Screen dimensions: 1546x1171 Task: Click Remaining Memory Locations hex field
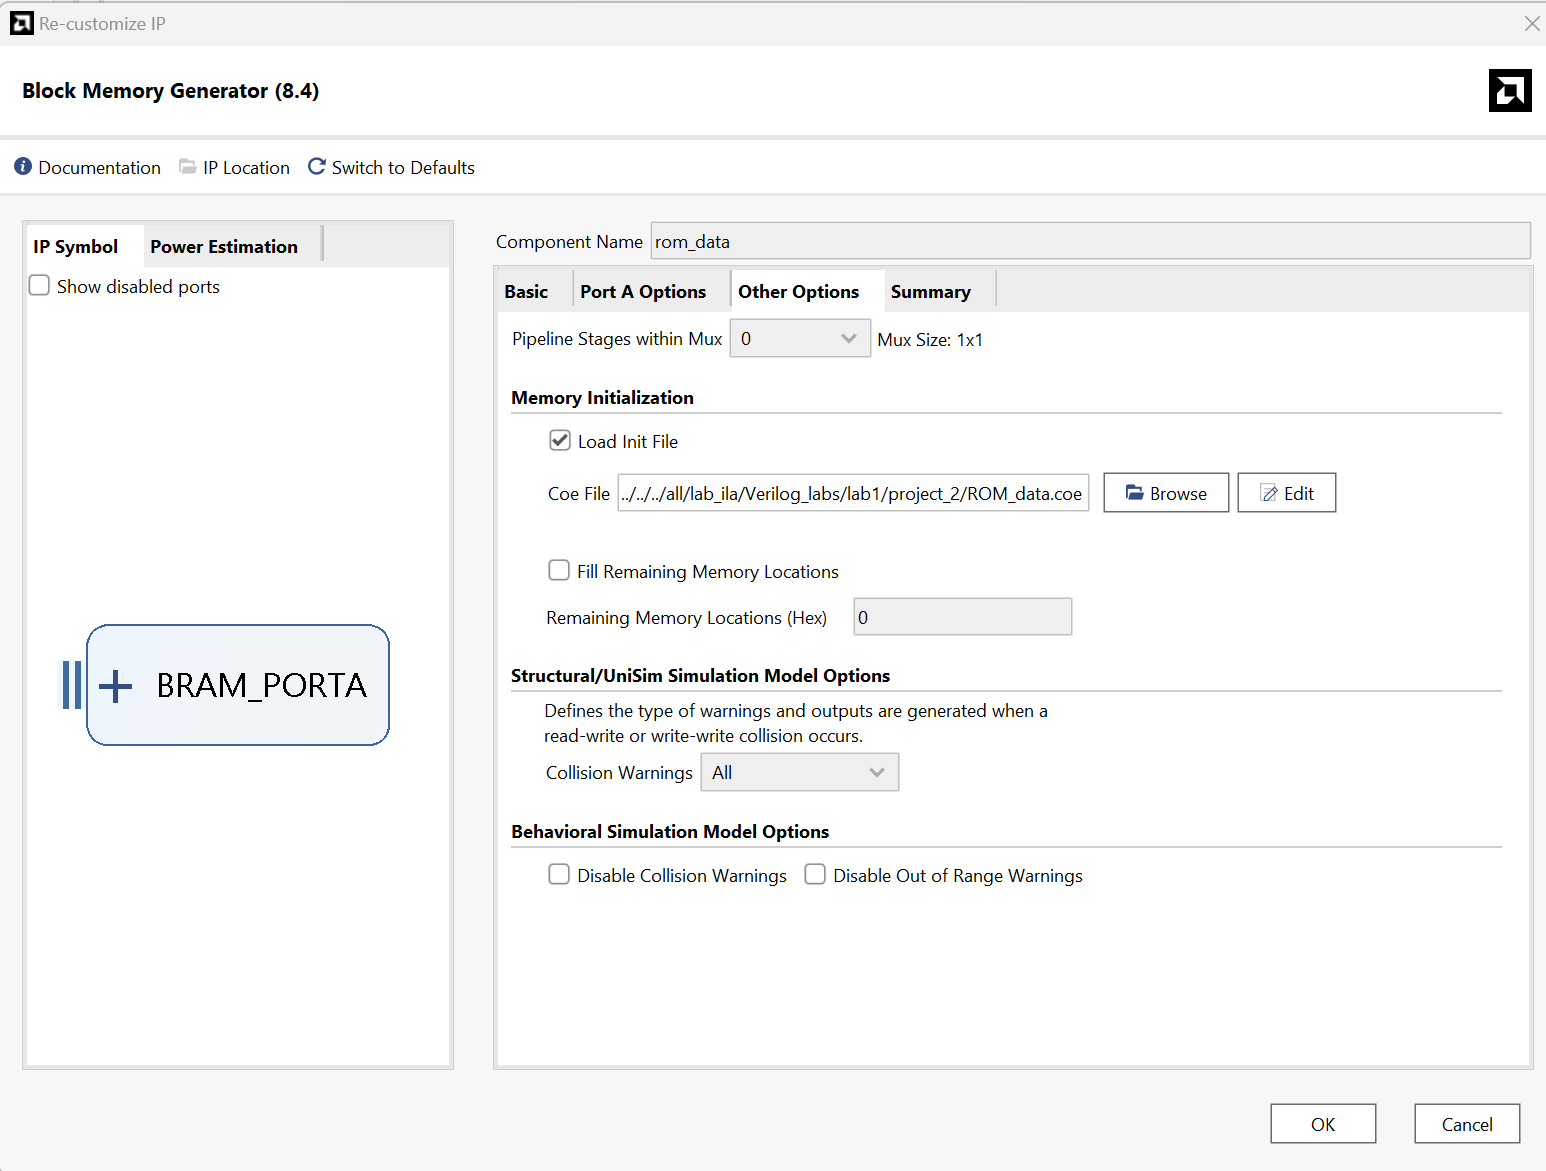[962, 617]
